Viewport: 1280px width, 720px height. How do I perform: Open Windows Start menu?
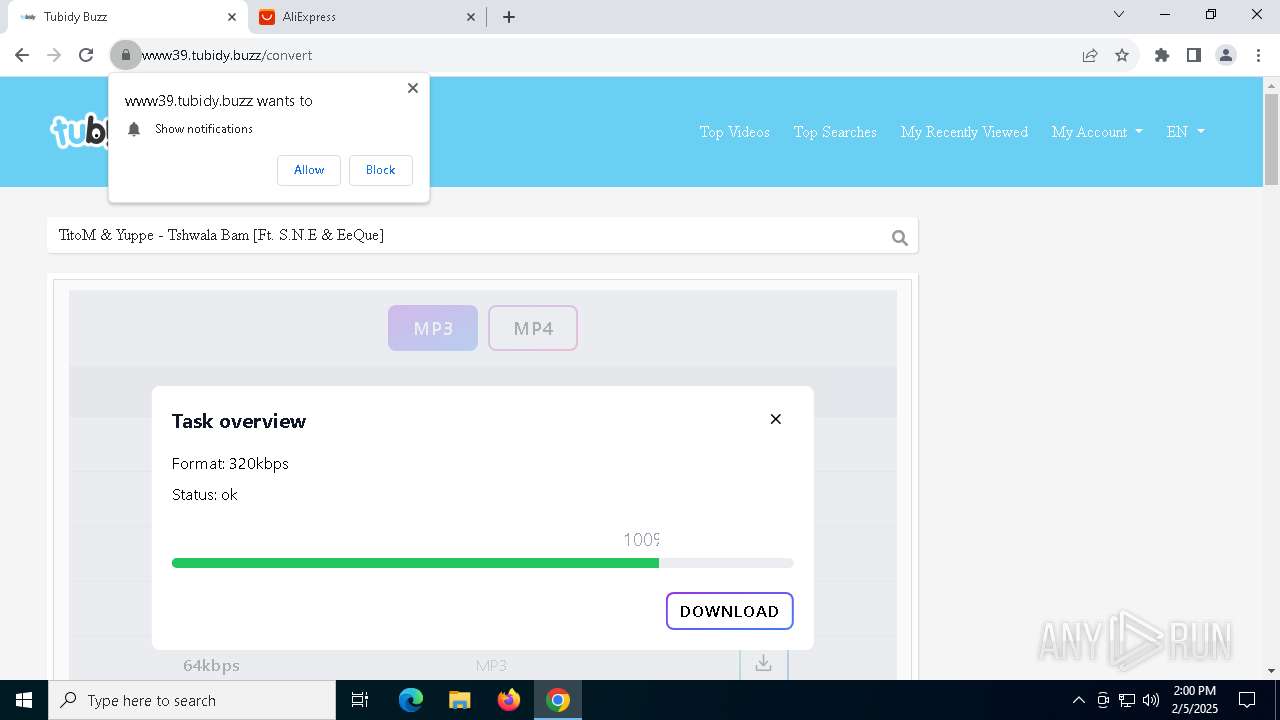click(x=24, y=700)
